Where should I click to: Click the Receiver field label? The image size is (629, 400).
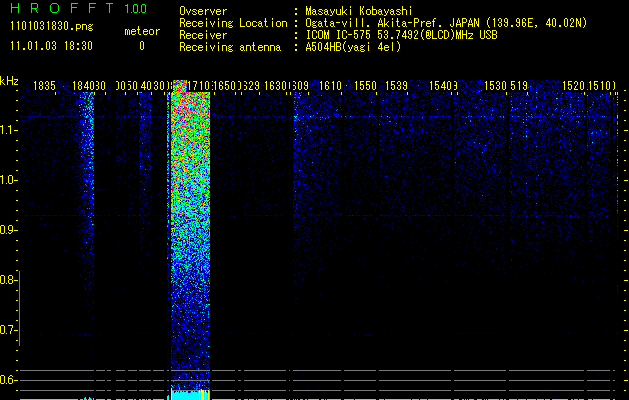pyautogui.click(x=203, y=35)
